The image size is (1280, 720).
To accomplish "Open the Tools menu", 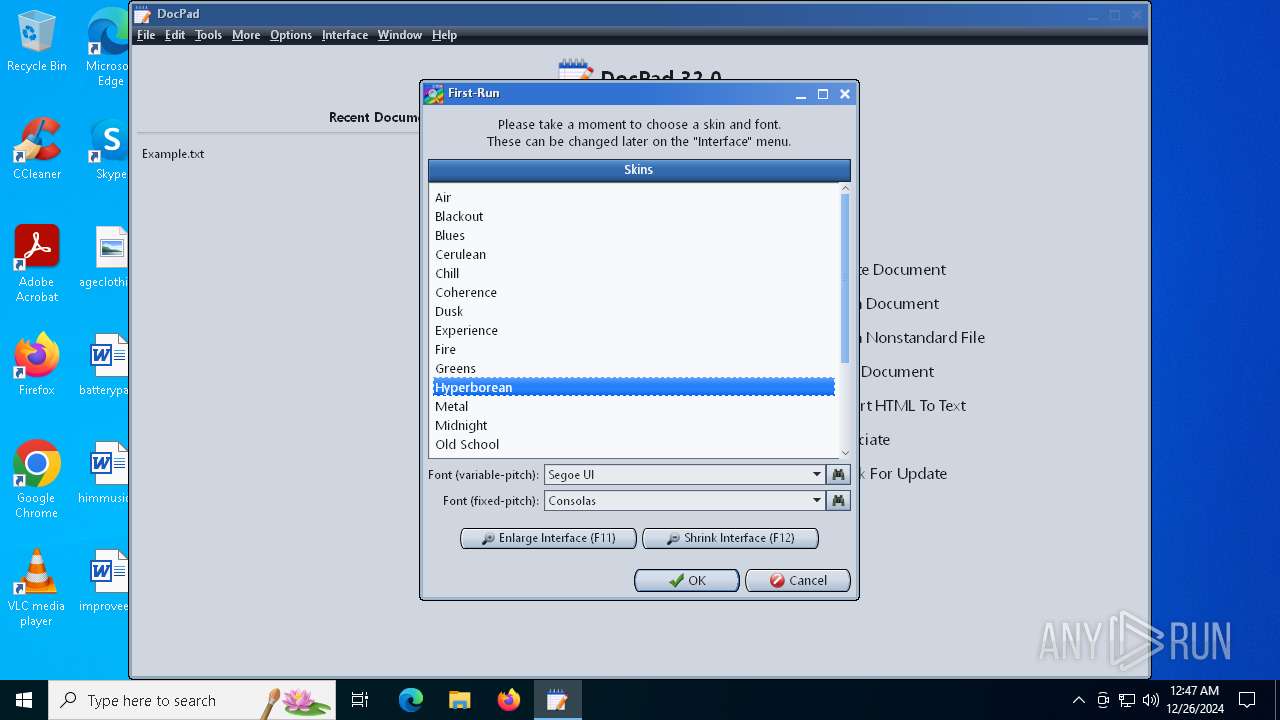I will (208, 35).
